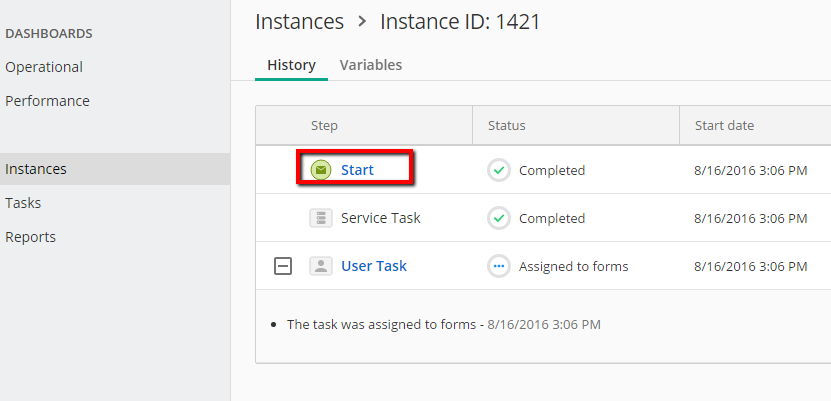Image resolution: width=831 pixels, height=401 pixels.
Task: Click the Start date column header
Action: [724, 126]
